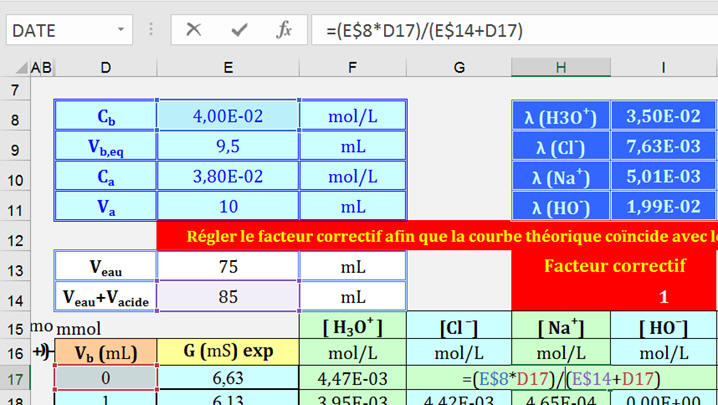Open Insert Function via the fx icon
The width and height of the screenshot is (718, 405).
click(284, 30)
